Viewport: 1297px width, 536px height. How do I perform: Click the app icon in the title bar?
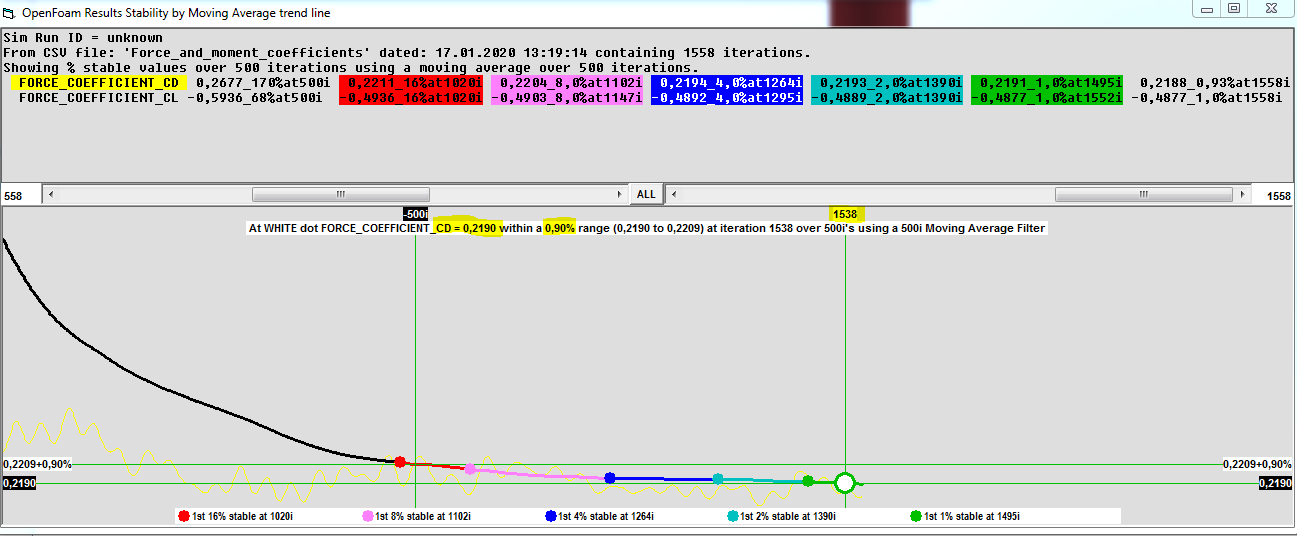tap(10, 13)
